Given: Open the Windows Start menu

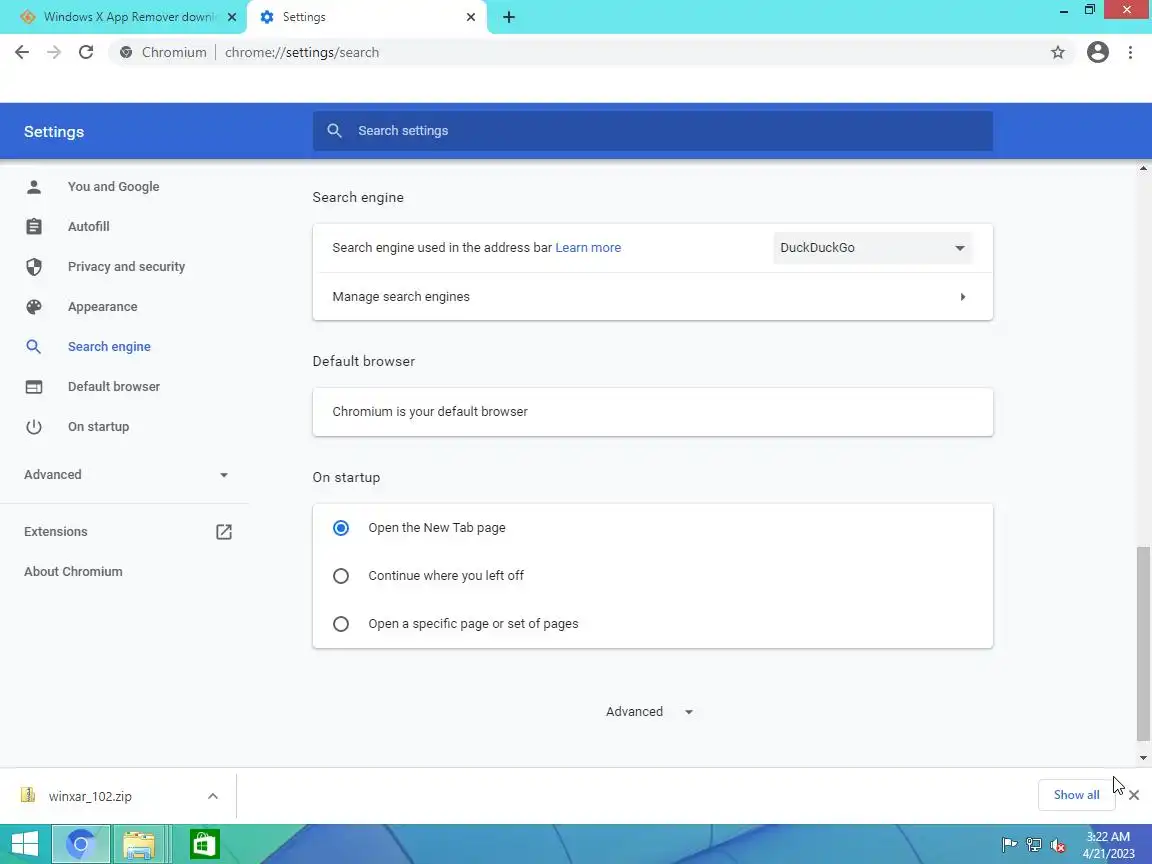Looking at the screenshot, I should click(24, 844).
